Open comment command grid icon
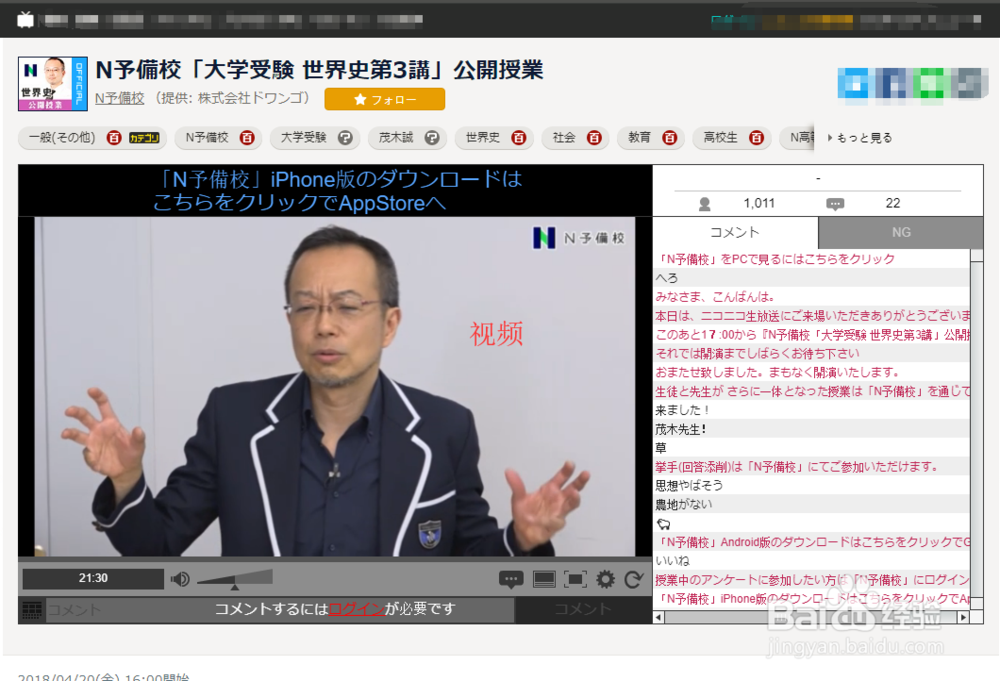Screen dimensions: 1000x681 tap(32, 610)
